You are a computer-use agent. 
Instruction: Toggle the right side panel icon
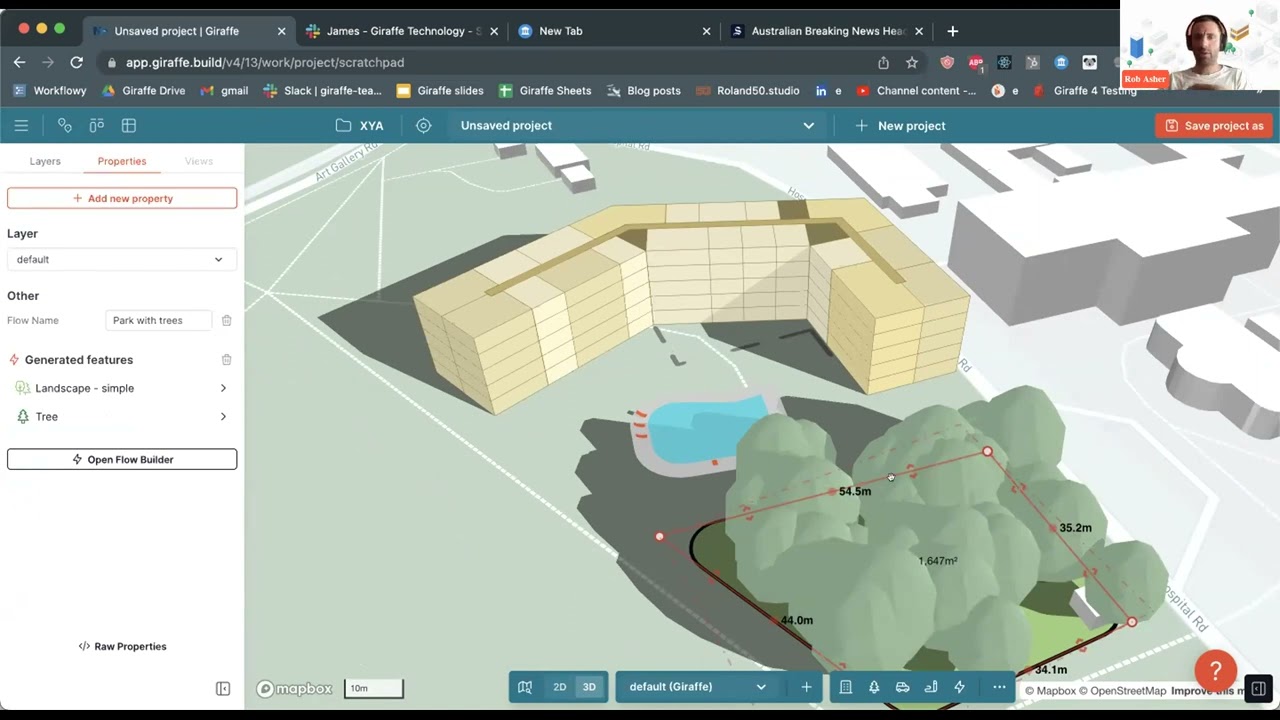coord(1259,688)
